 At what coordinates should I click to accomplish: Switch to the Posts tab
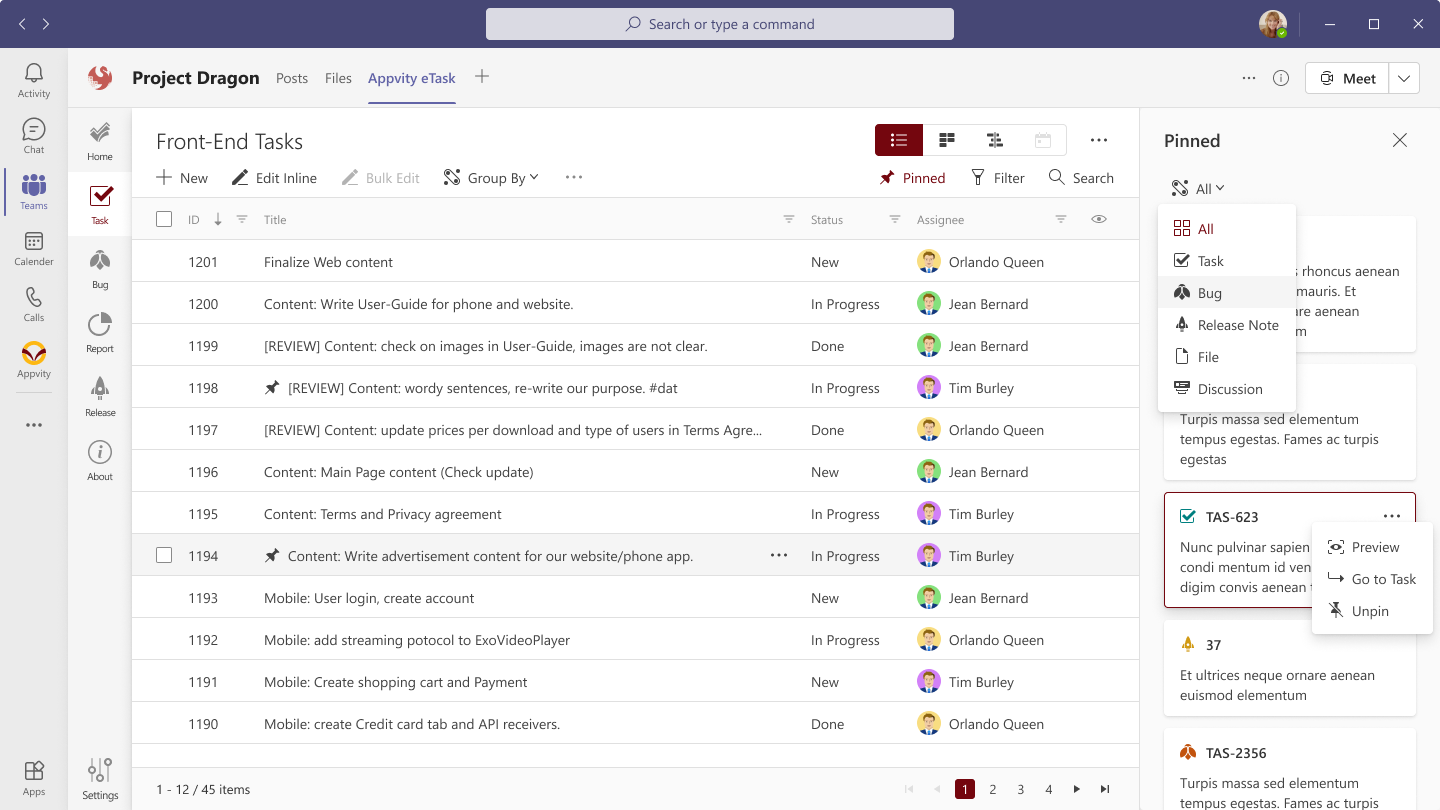coord(292,77)
